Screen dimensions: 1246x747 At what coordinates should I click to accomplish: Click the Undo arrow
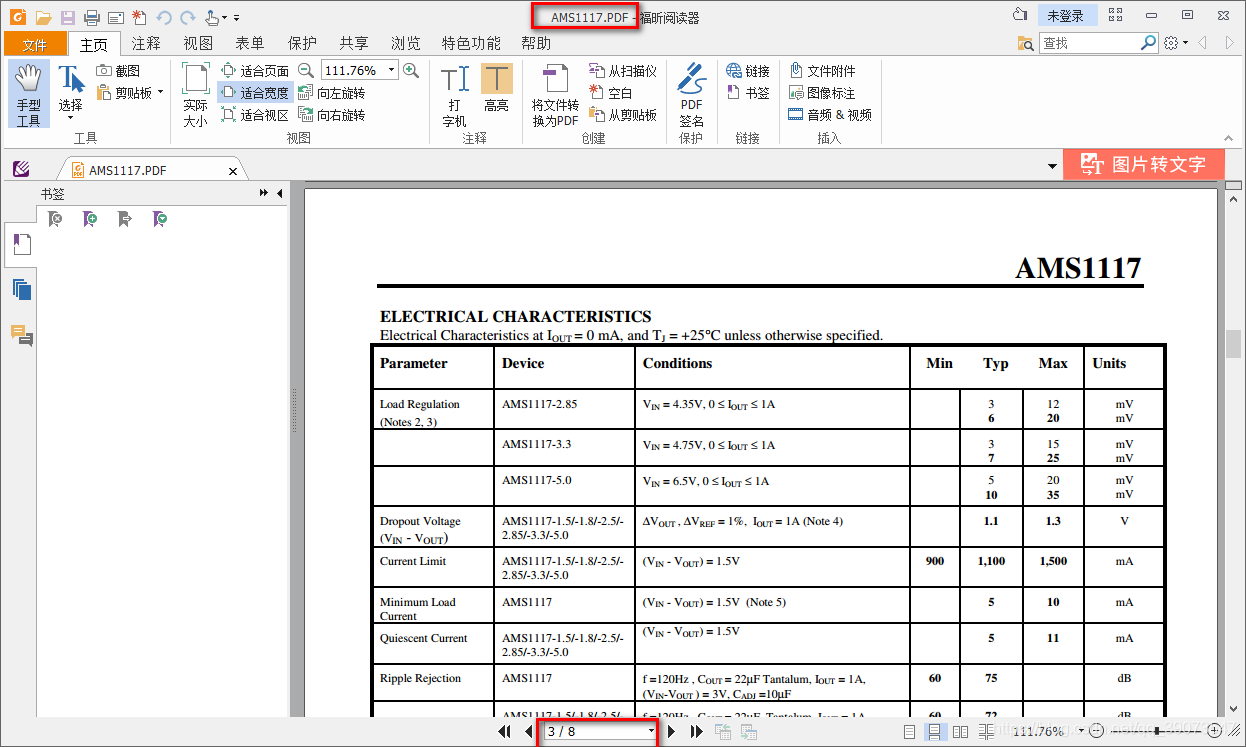(164, 17)
